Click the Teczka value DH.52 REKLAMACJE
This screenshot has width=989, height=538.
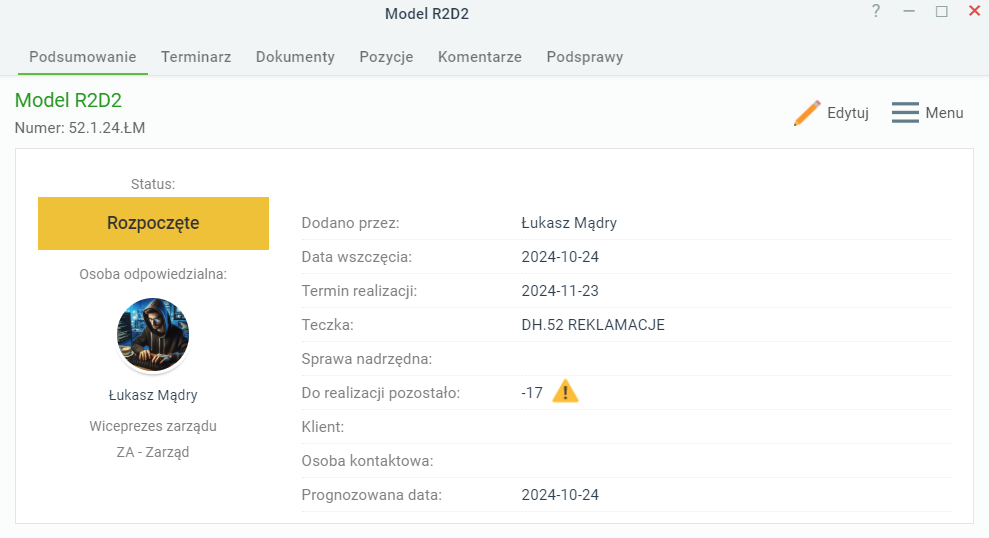593,325
